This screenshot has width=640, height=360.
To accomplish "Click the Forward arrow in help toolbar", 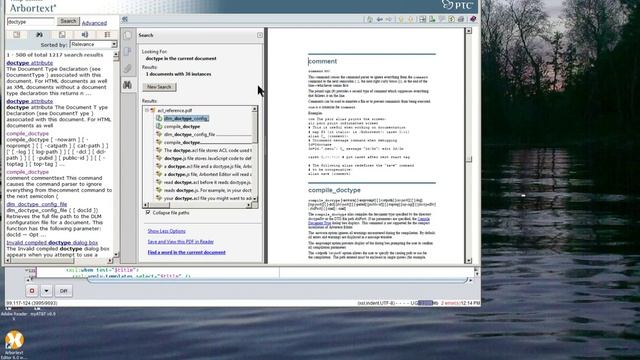I will tap(389, 19).
